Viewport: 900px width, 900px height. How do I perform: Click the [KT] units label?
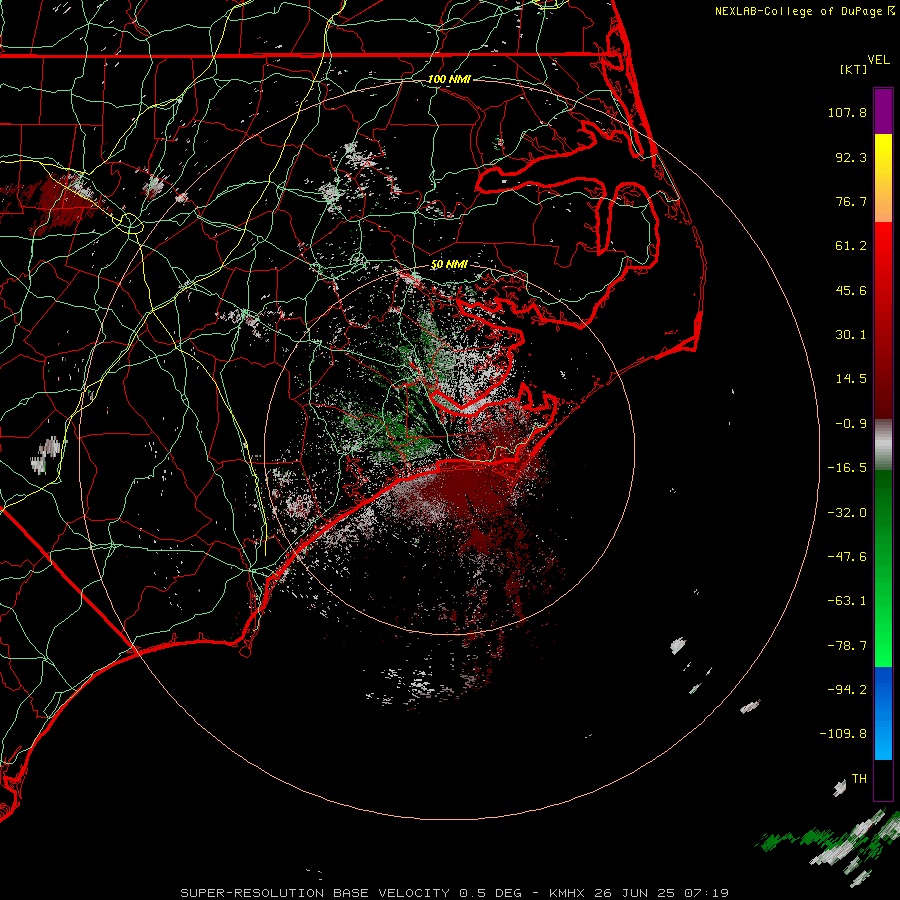(854, 69)
